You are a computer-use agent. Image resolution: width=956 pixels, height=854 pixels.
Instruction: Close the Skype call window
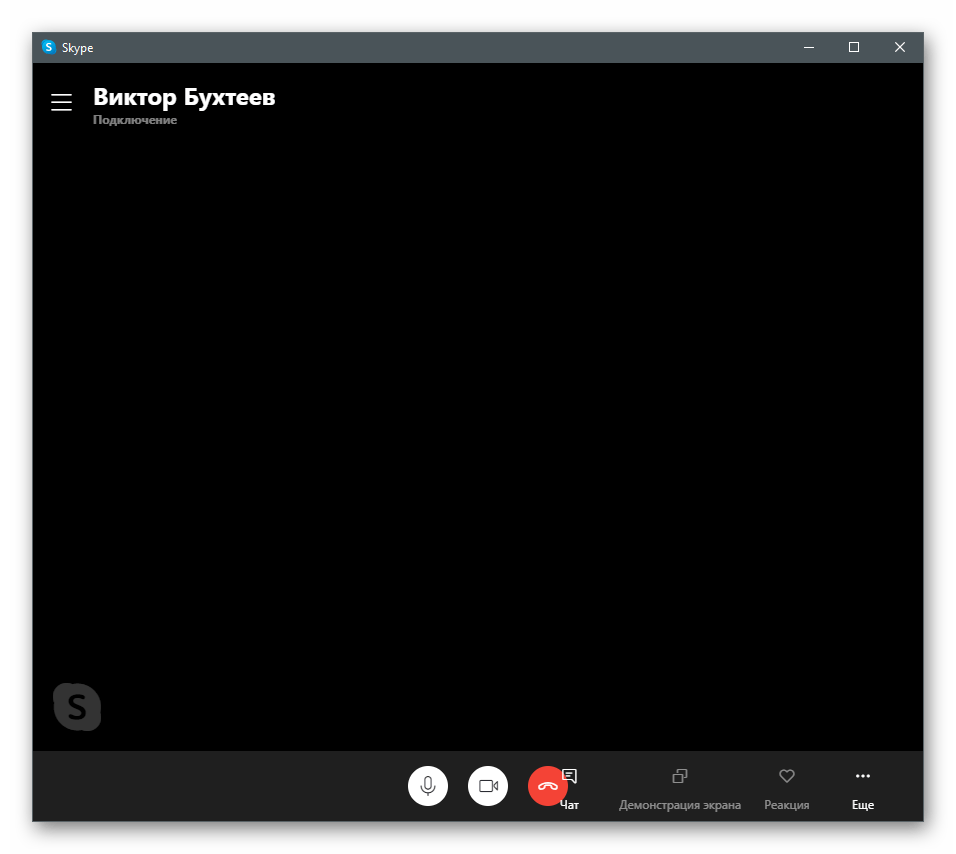pyautogui.click(x=900, y=47)
